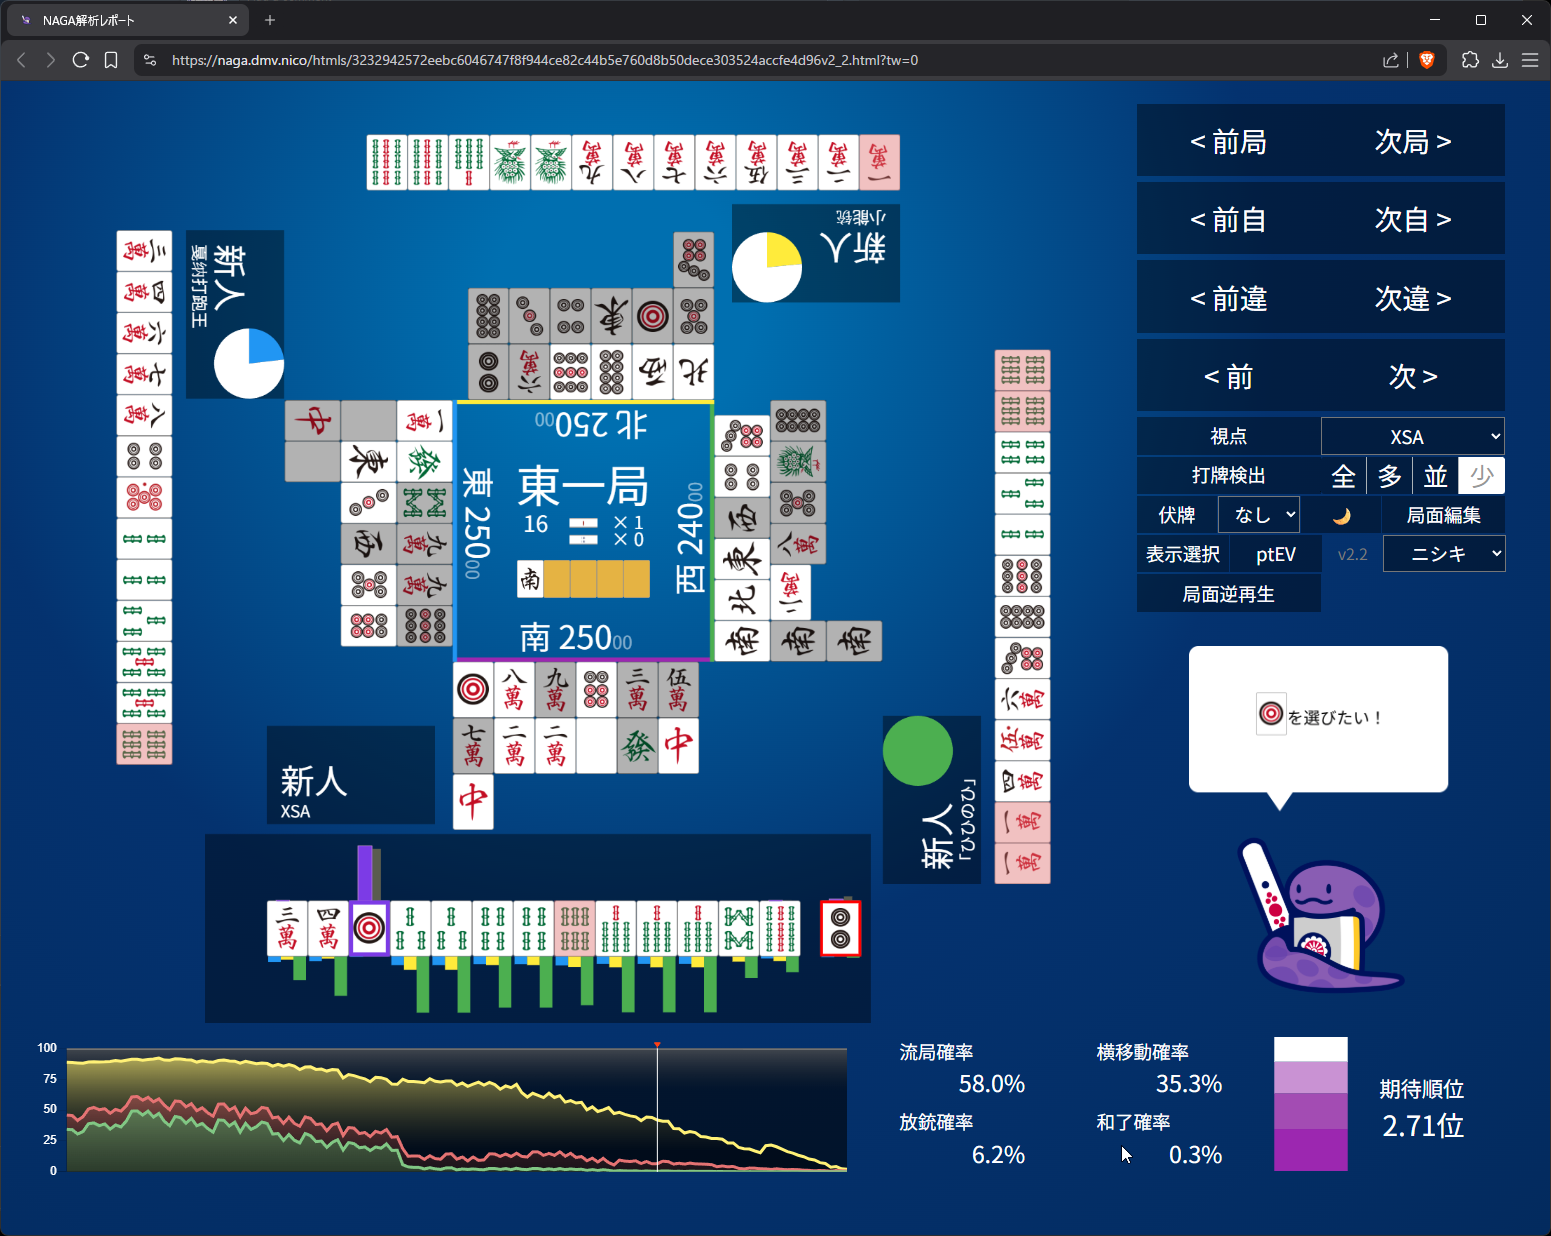
Task: Open the 視点 dropdown showing XSA
Action: (1412, 437)
